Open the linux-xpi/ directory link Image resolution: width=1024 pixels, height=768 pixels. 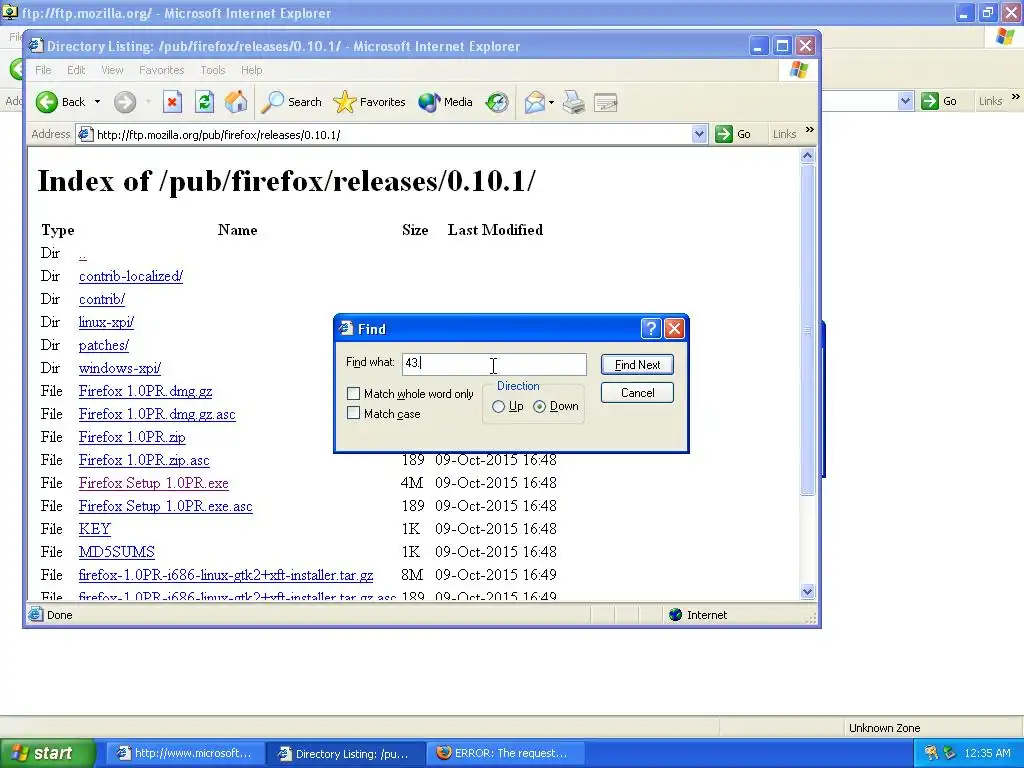pyautogui.click(x=106, y=322)
